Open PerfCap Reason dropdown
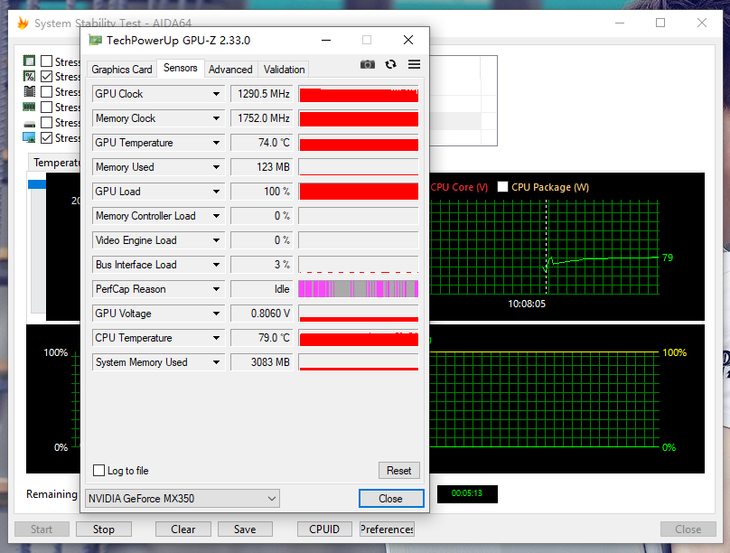 [x=216, y=289]
